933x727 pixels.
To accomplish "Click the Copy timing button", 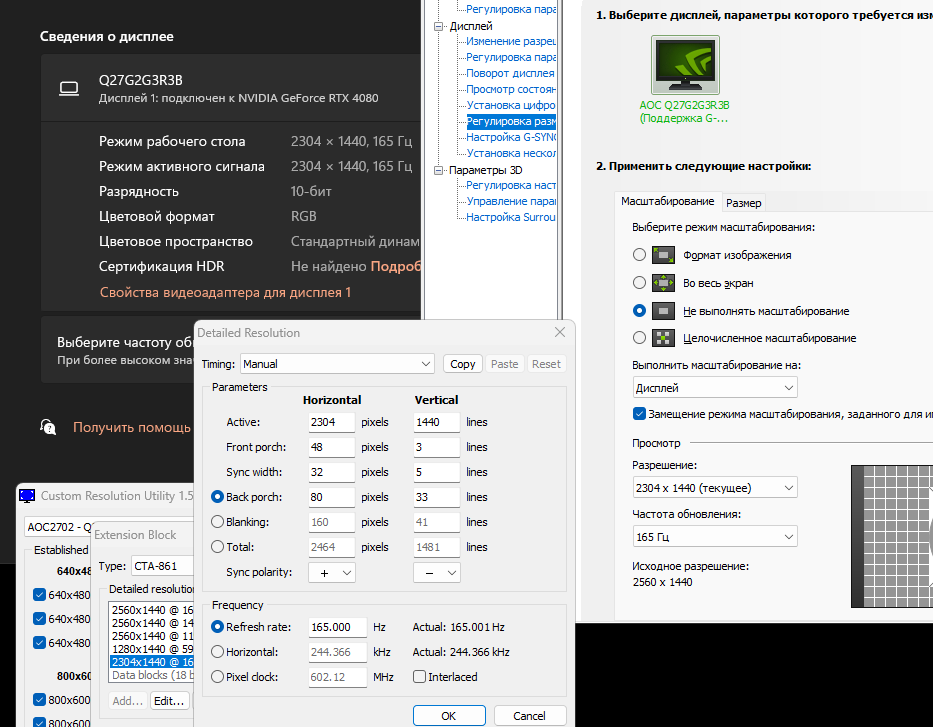I will point(462,364).
